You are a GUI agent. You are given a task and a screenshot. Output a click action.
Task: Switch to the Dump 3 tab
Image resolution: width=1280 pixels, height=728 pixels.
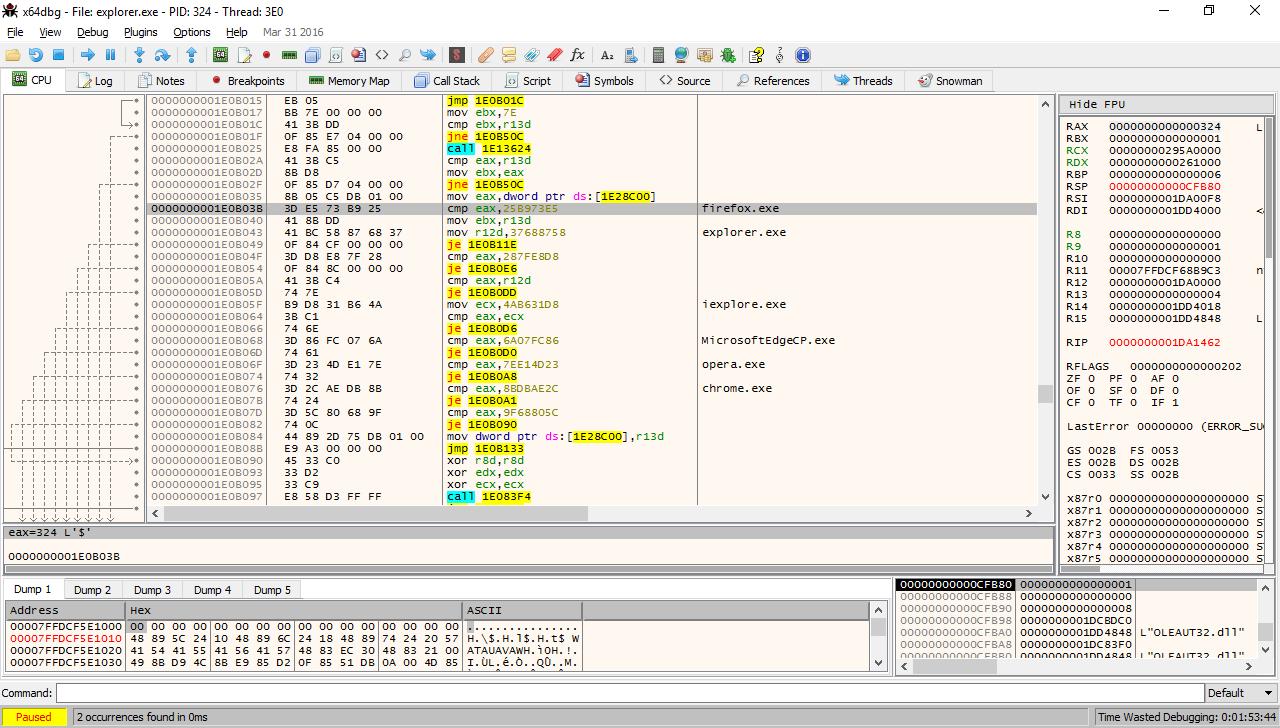pos(152,590)
